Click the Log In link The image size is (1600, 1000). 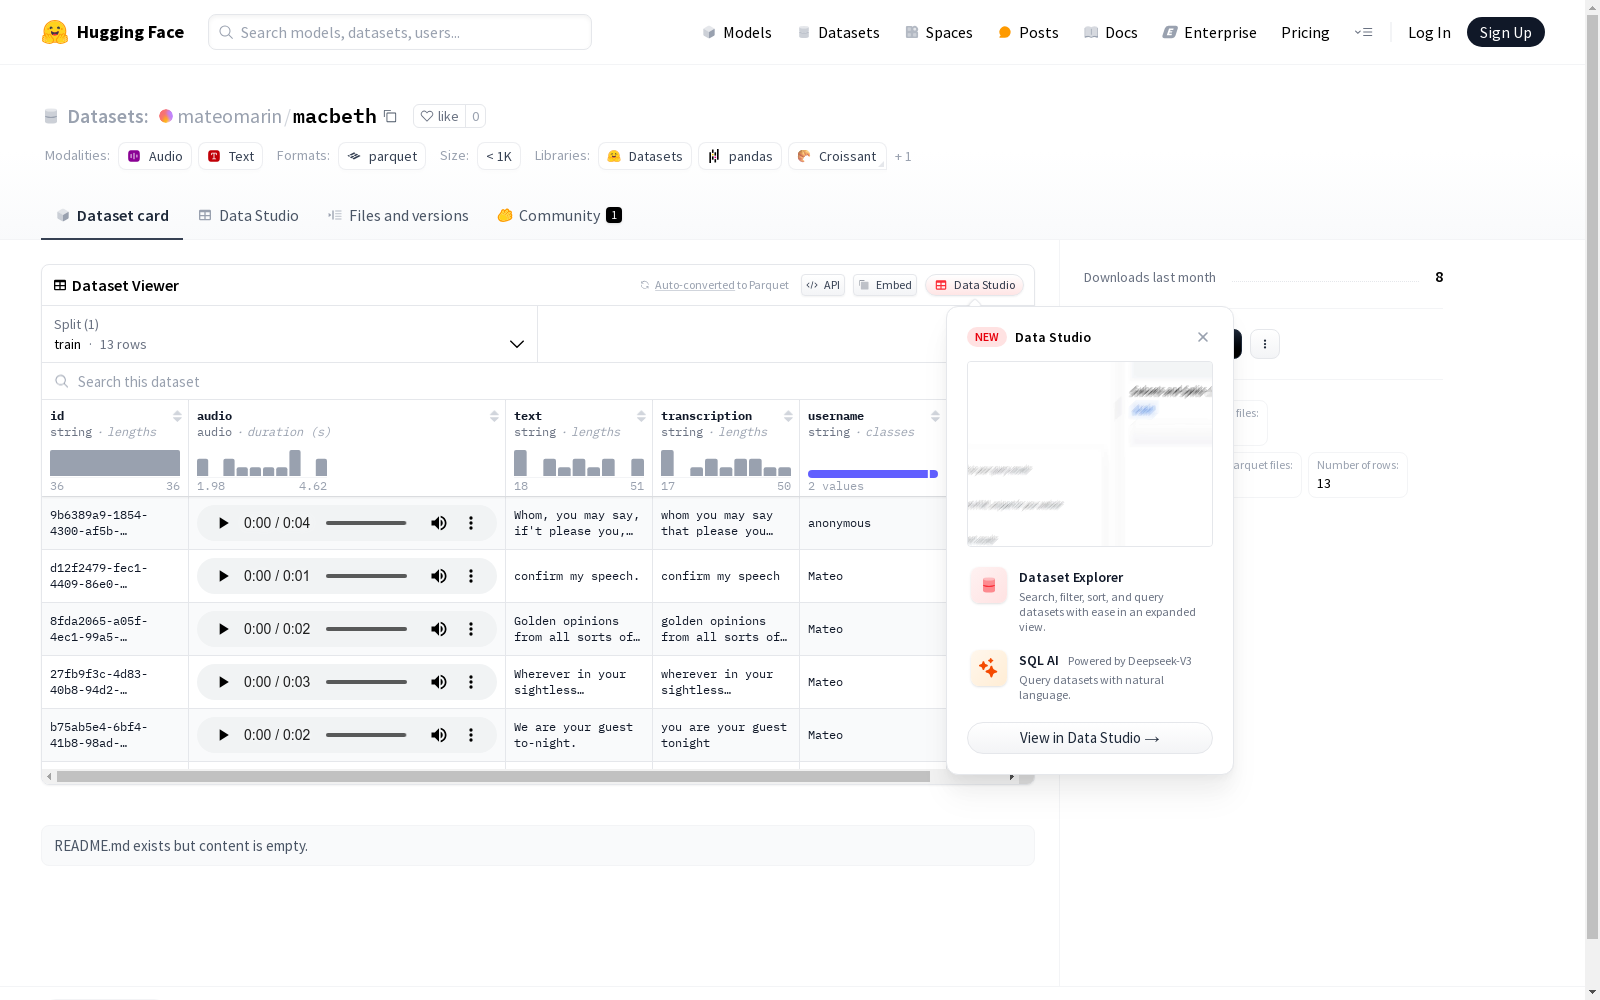(x=1429, y=32)
